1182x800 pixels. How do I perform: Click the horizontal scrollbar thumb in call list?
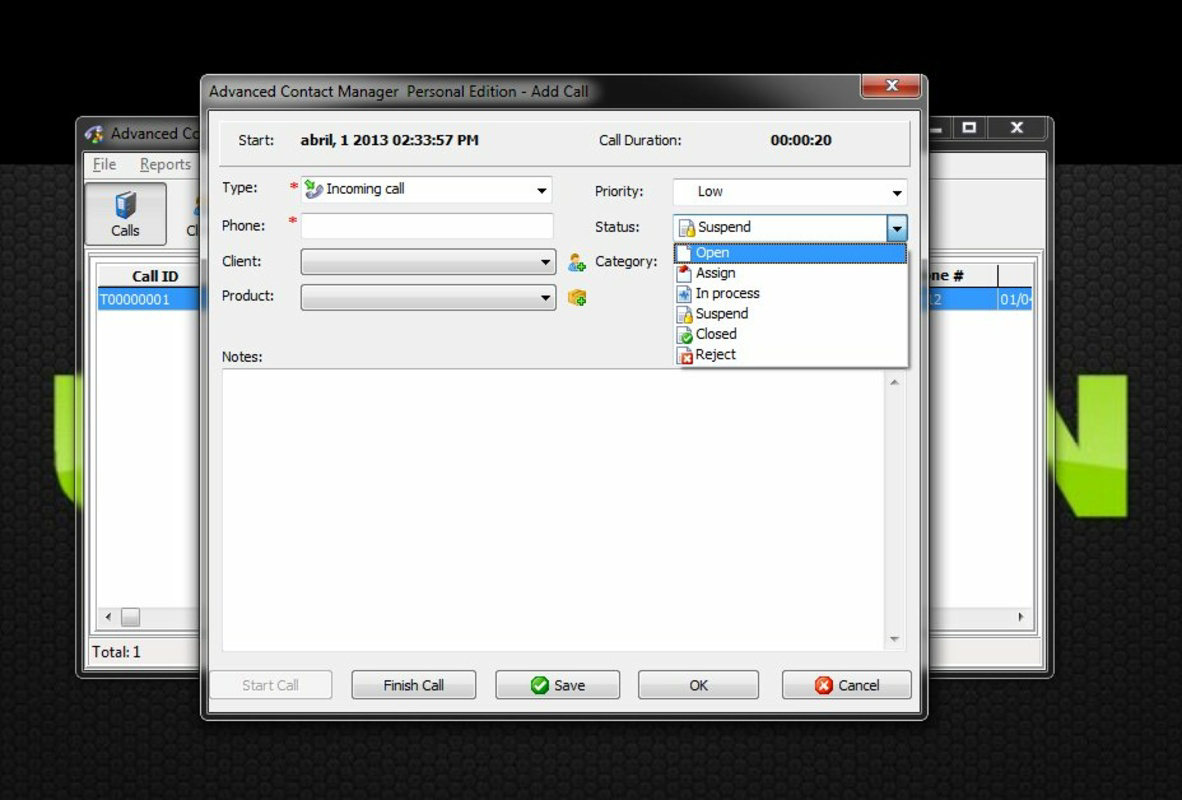130,617
